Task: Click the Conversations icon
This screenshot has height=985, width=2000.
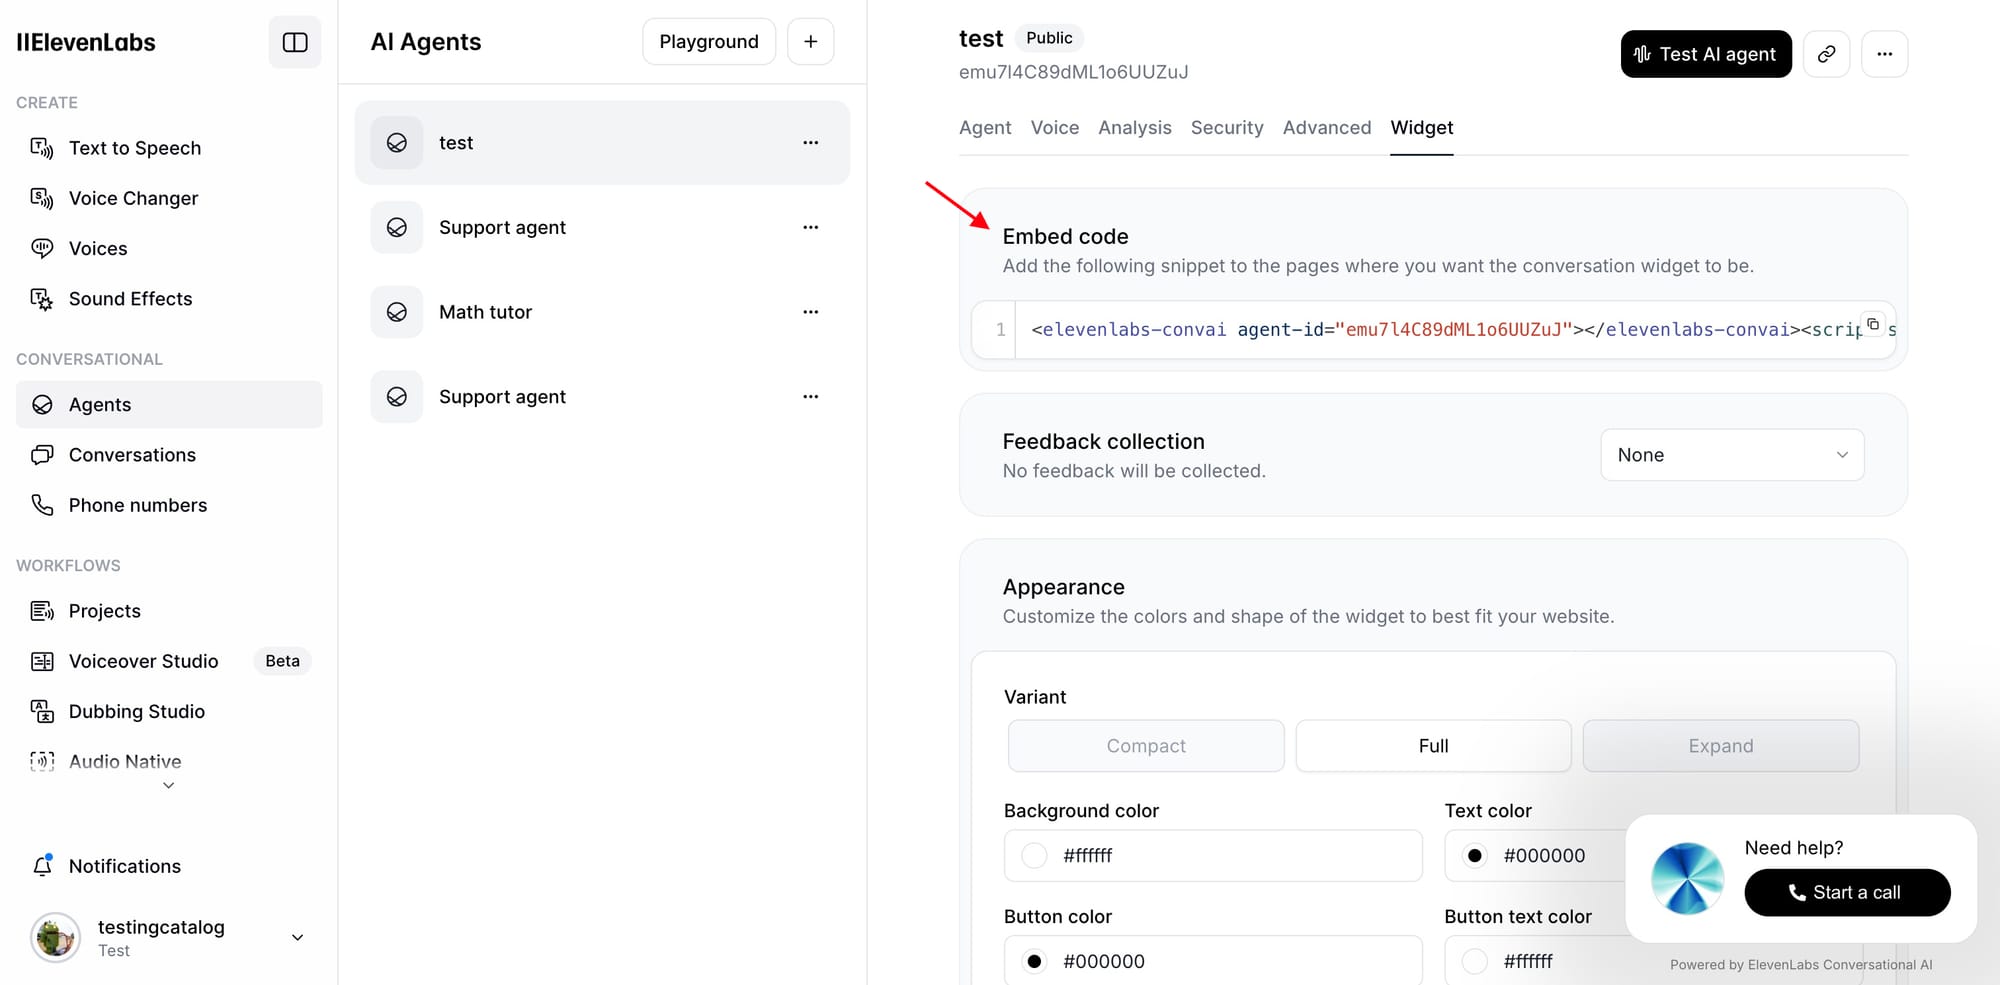Action: [x=42, y=455]
